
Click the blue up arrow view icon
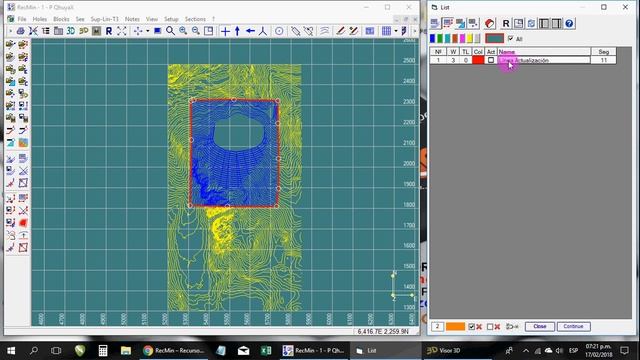coord(237,31)
